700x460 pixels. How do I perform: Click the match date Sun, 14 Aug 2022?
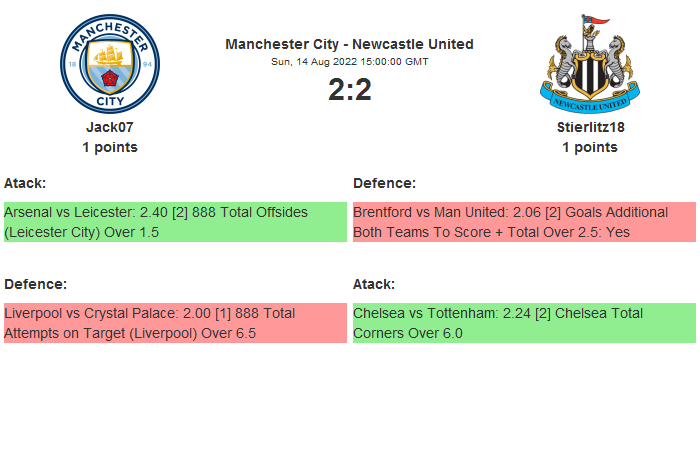(x=349, y=62)
